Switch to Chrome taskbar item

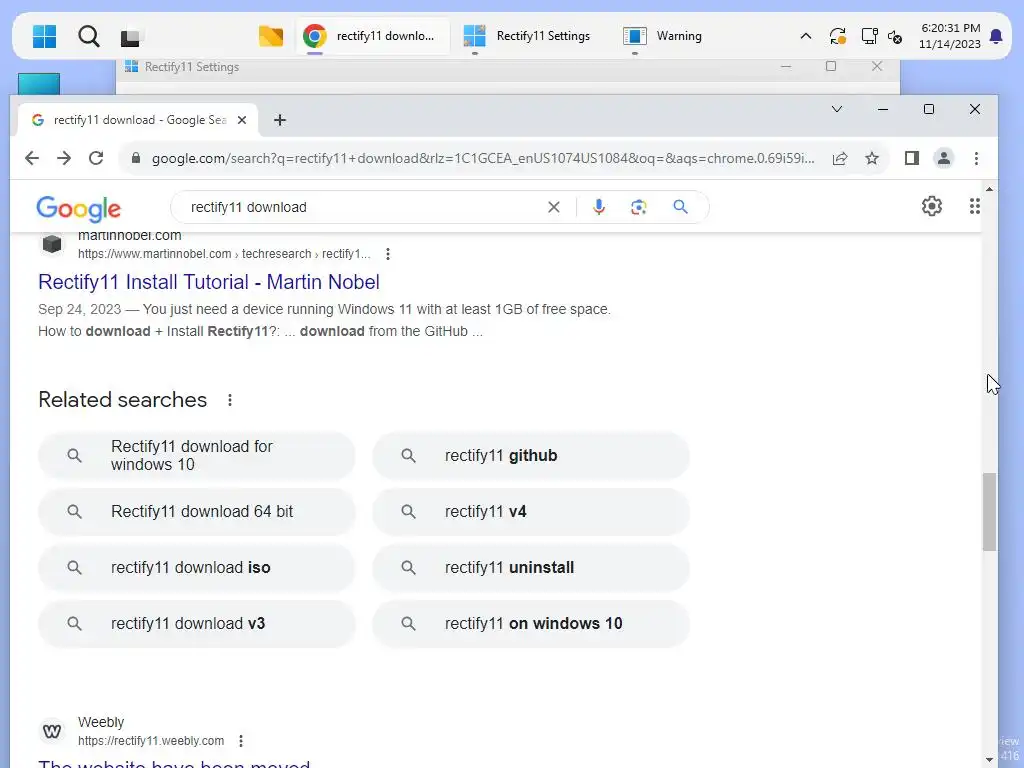tap(372, 36)
